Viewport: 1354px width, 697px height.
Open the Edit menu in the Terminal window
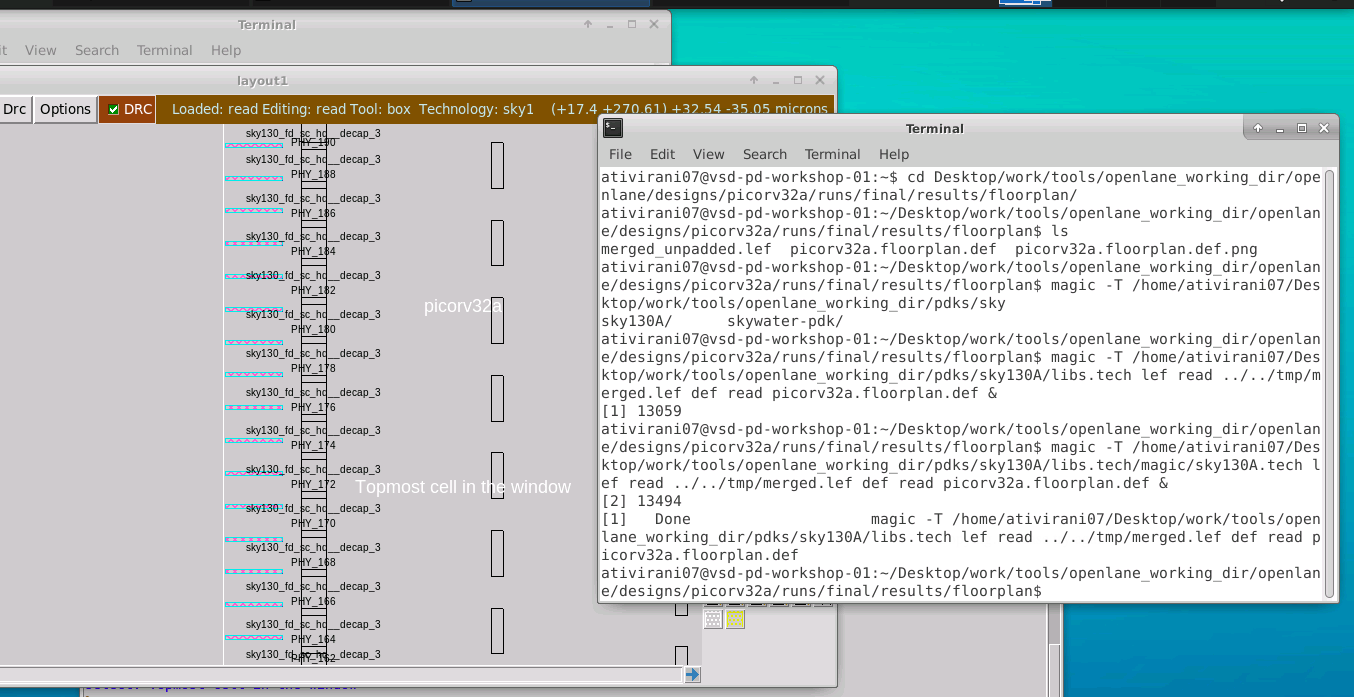[x=662, y=154]
